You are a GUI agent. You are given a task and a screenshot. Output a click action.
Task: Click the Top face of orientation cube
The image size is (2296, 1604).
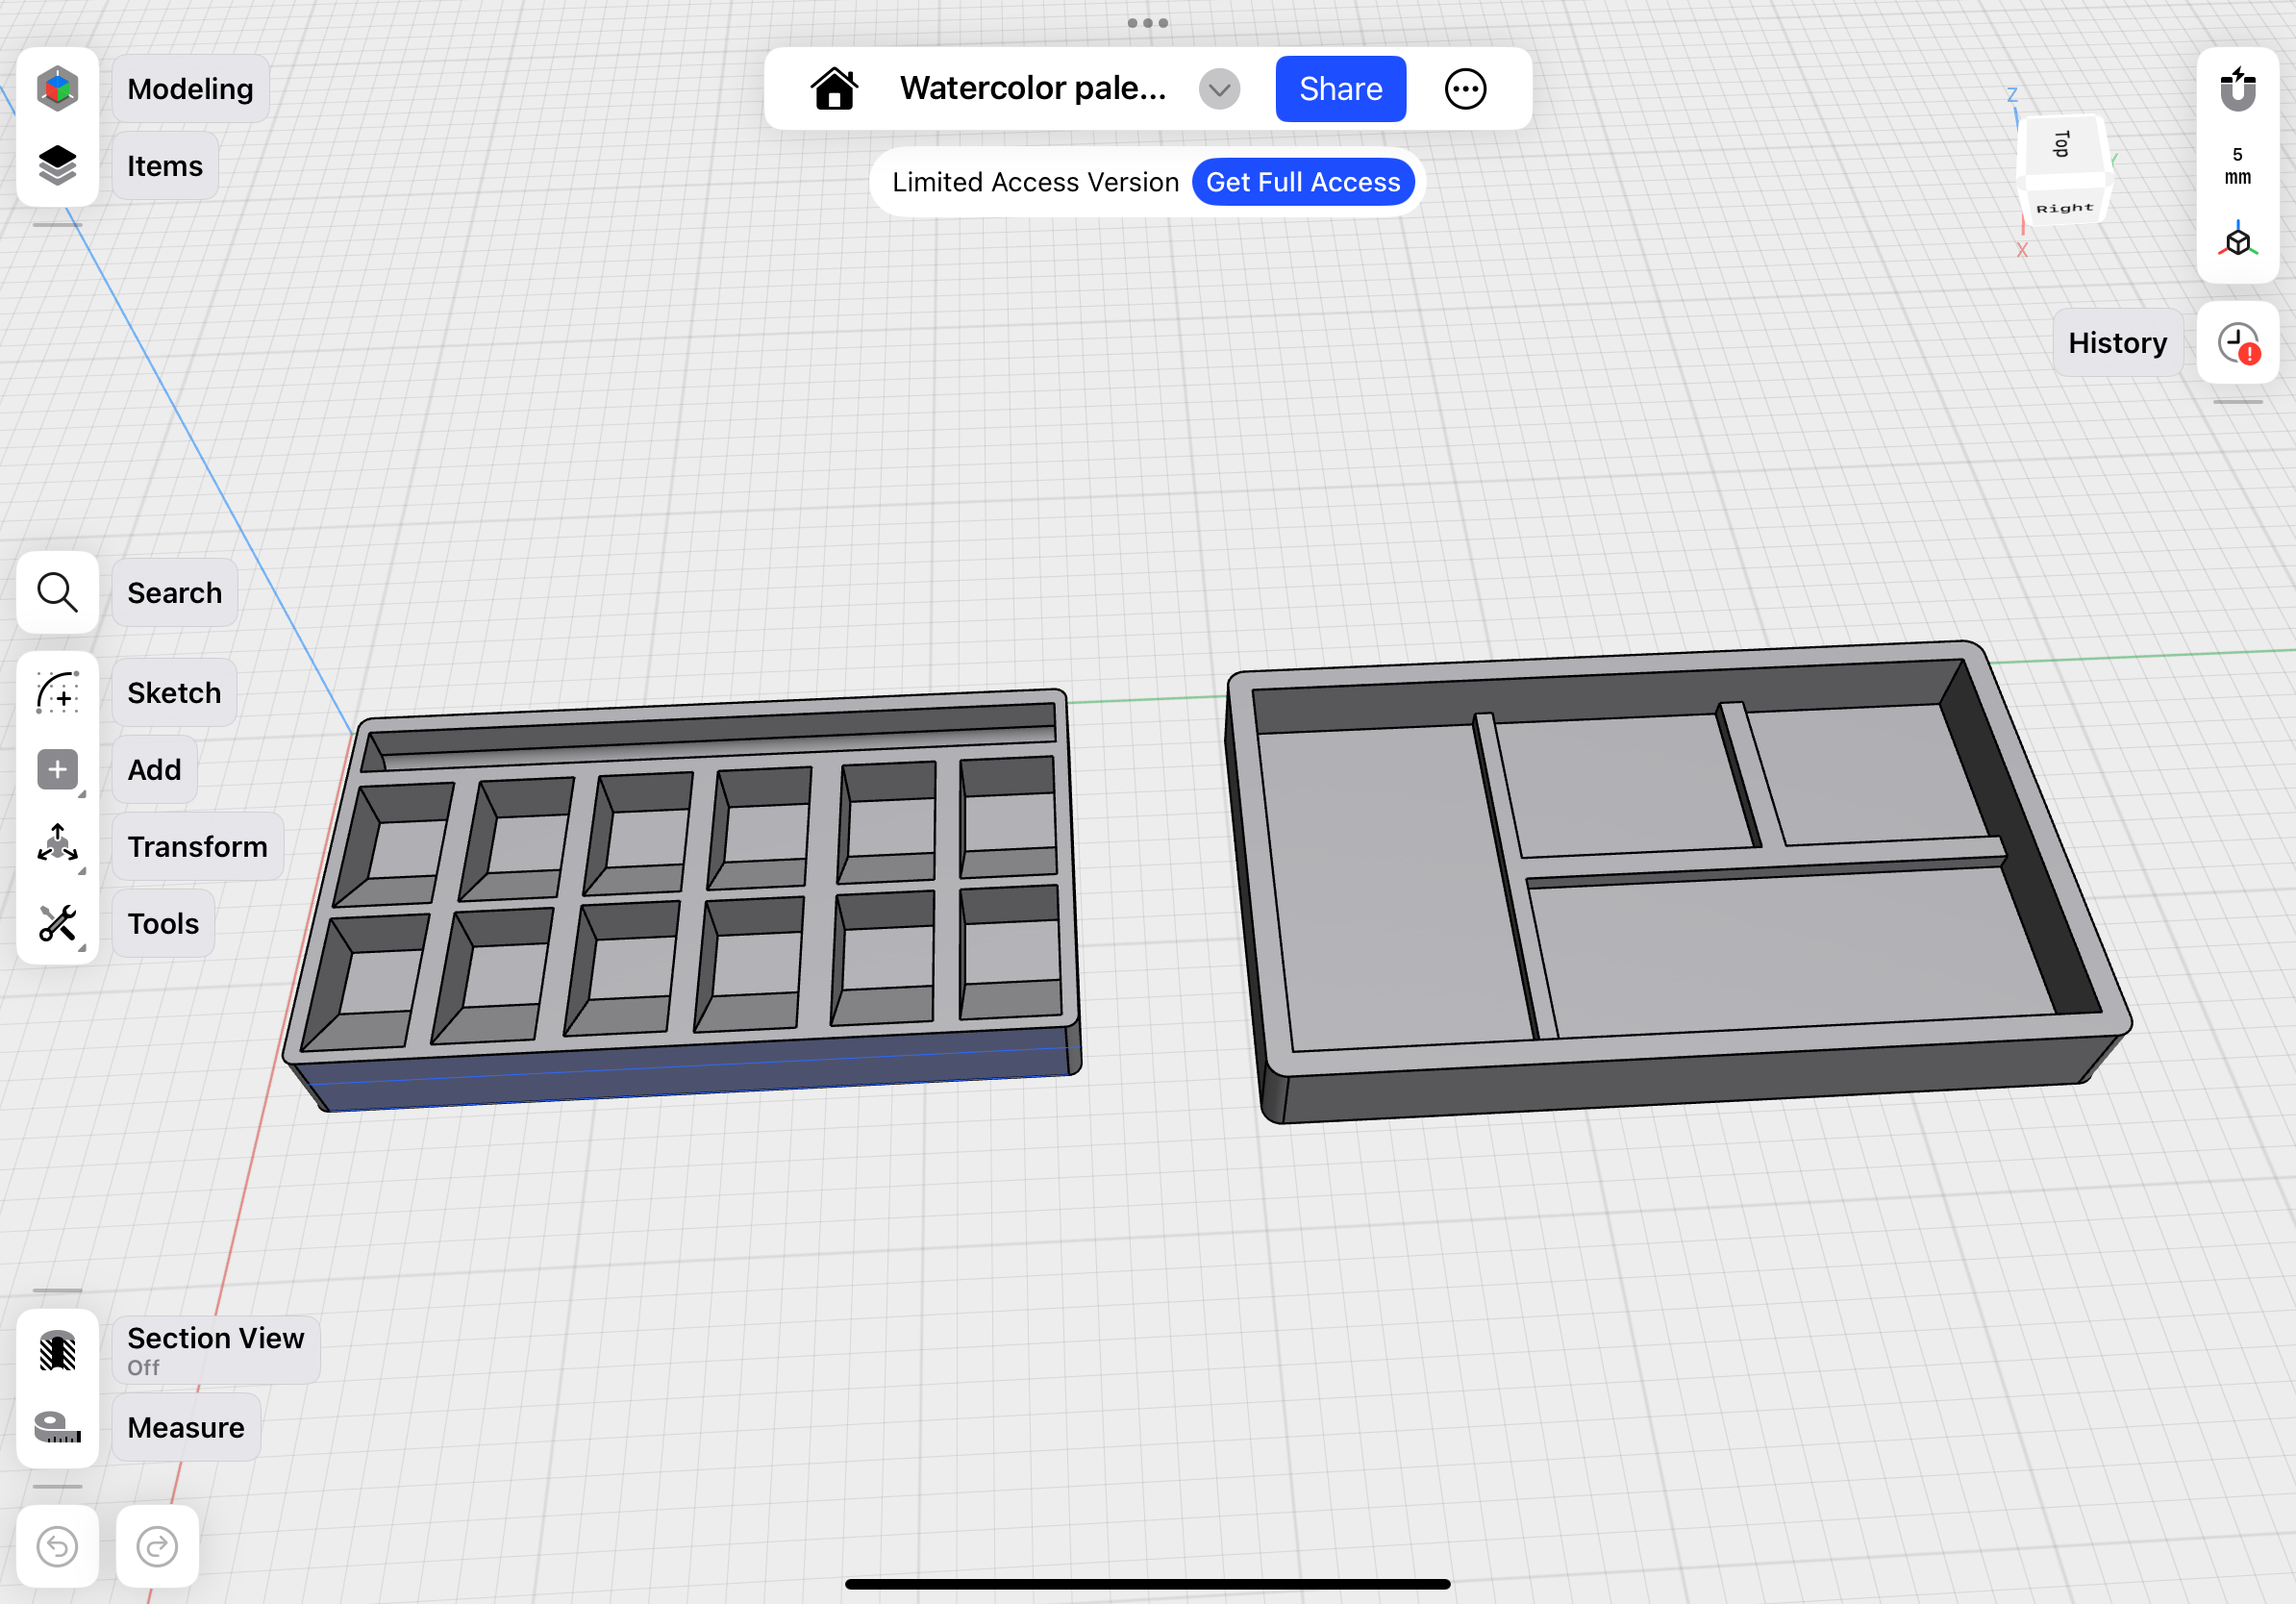point(2061,145)
